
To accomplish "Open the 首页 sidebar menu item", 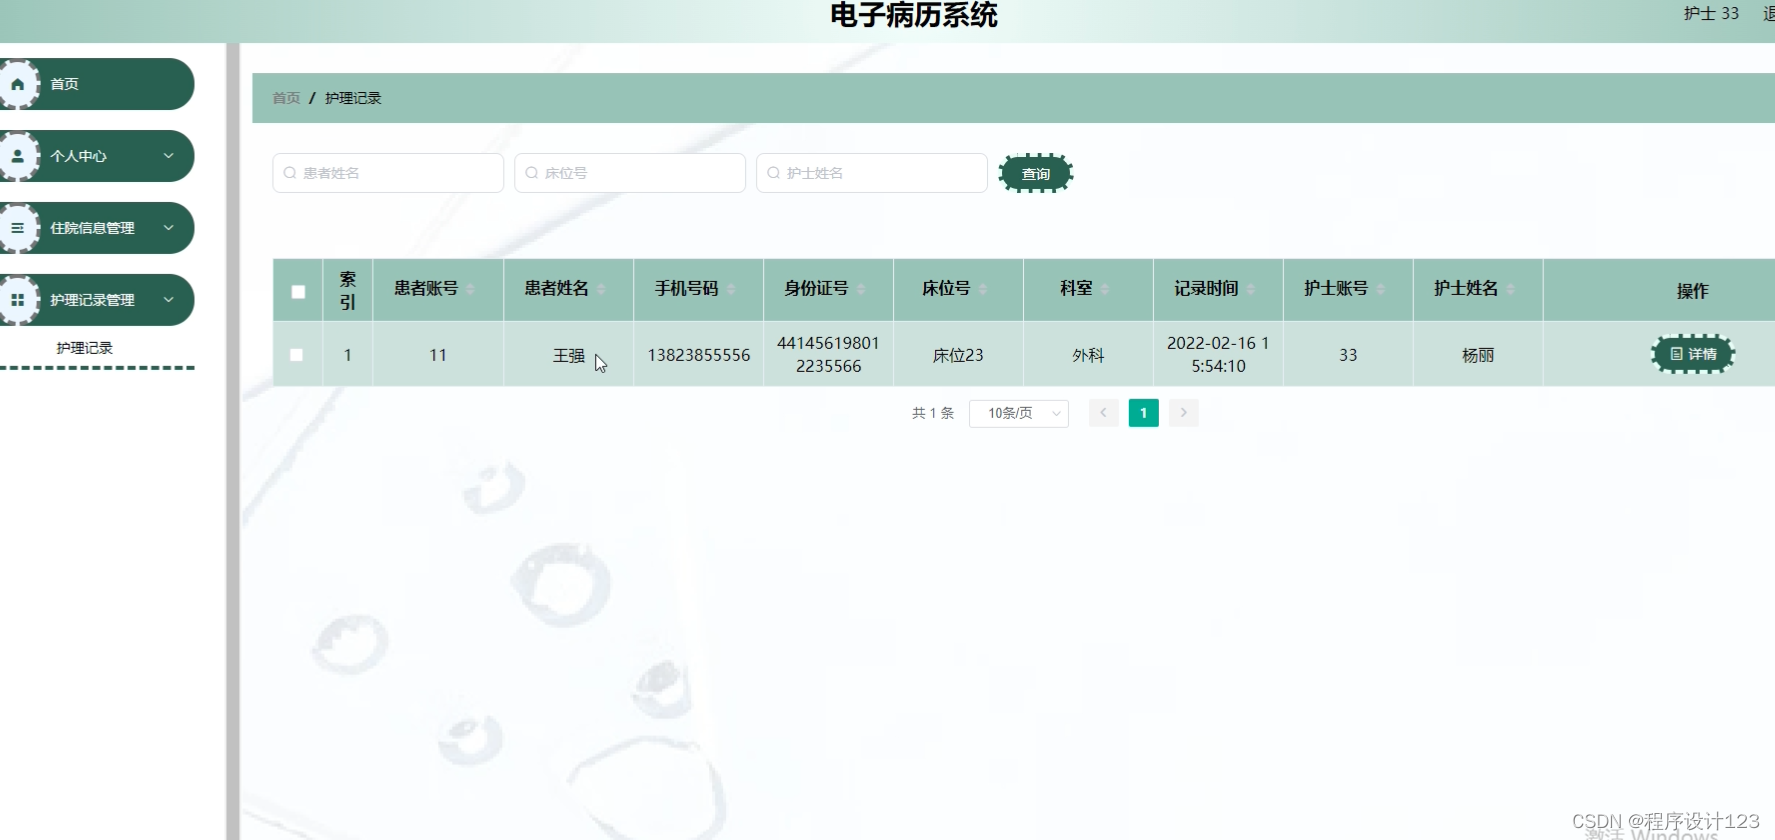I will click(97, 84).
